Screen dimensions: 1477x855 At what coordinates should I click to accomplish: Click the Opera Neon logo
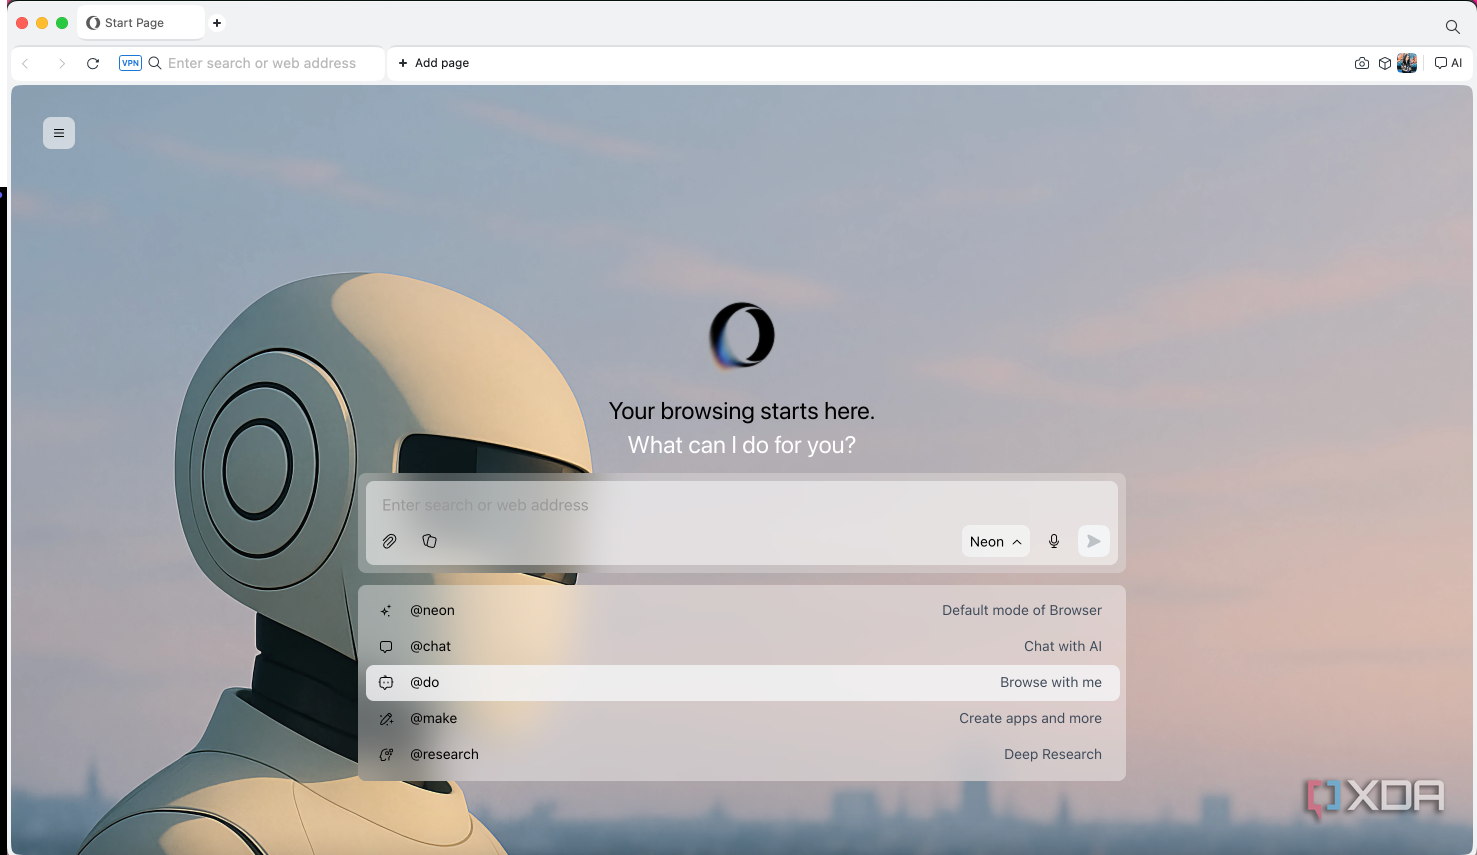click(742, 335)
